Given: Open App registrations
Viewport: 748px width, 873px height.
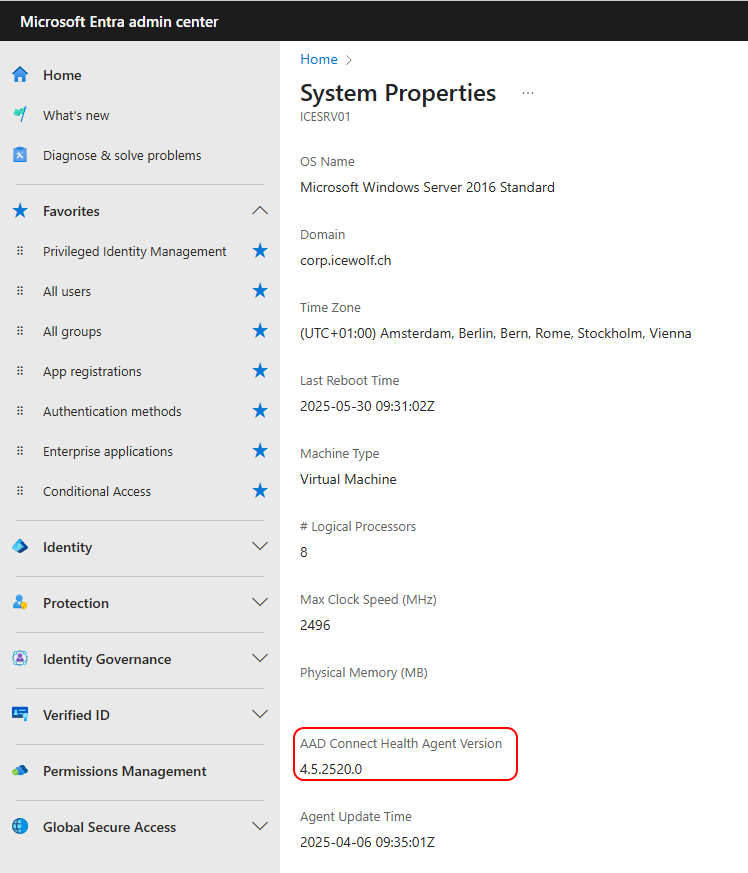Looking at the screenshot, I should click(92, 371).
